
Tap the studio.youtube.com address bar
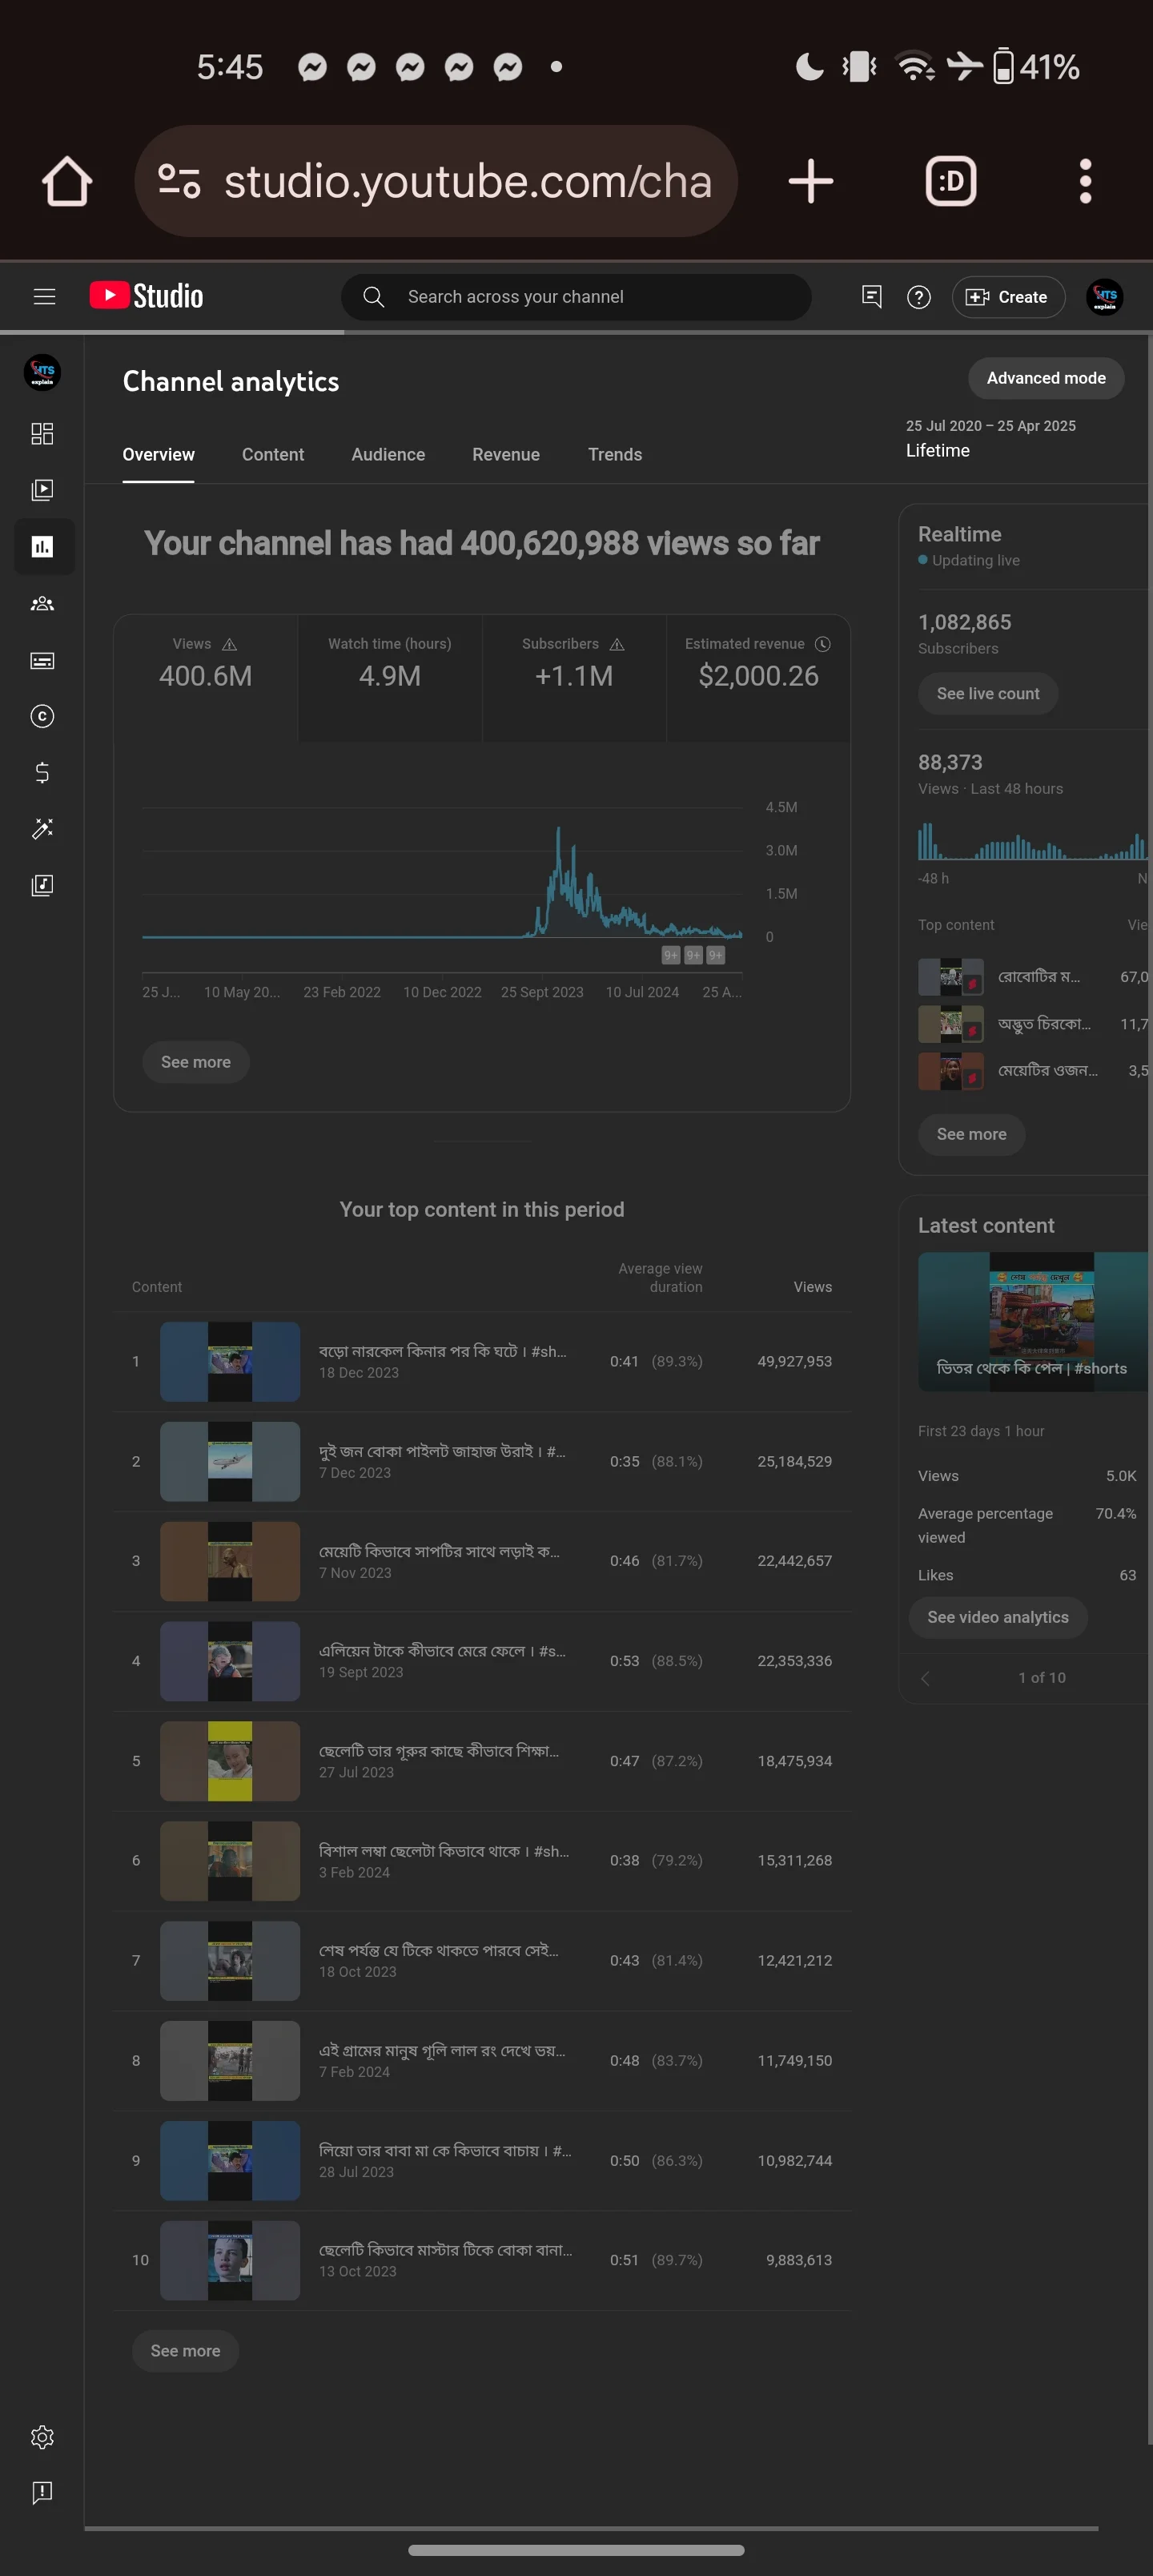pos(436,181)
